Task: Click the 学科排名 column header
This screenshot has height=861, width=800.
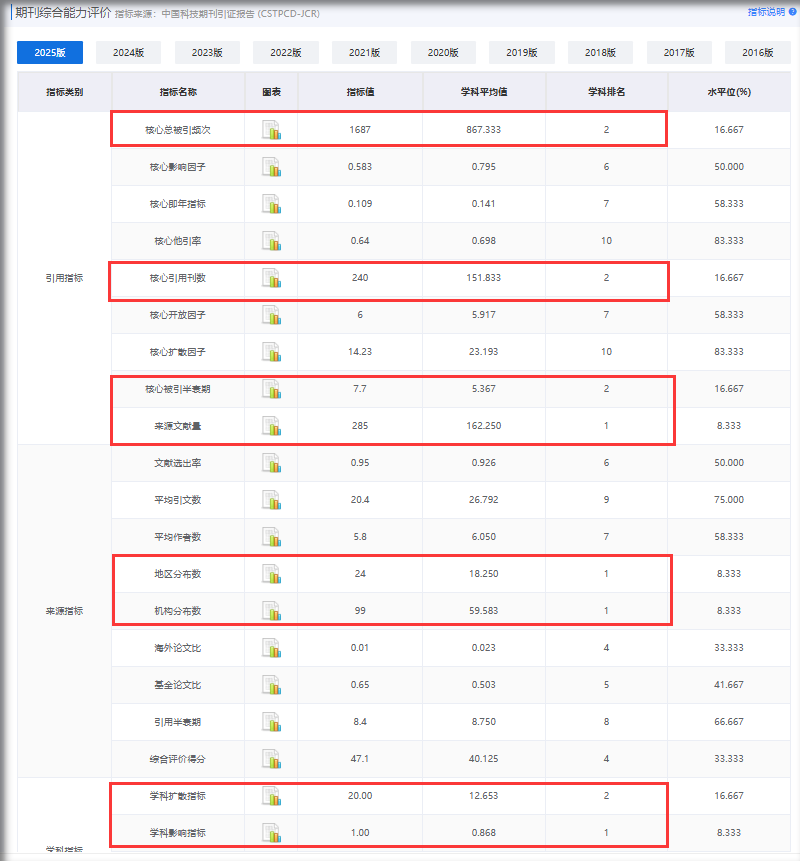Action: click(x=606, y=92)
